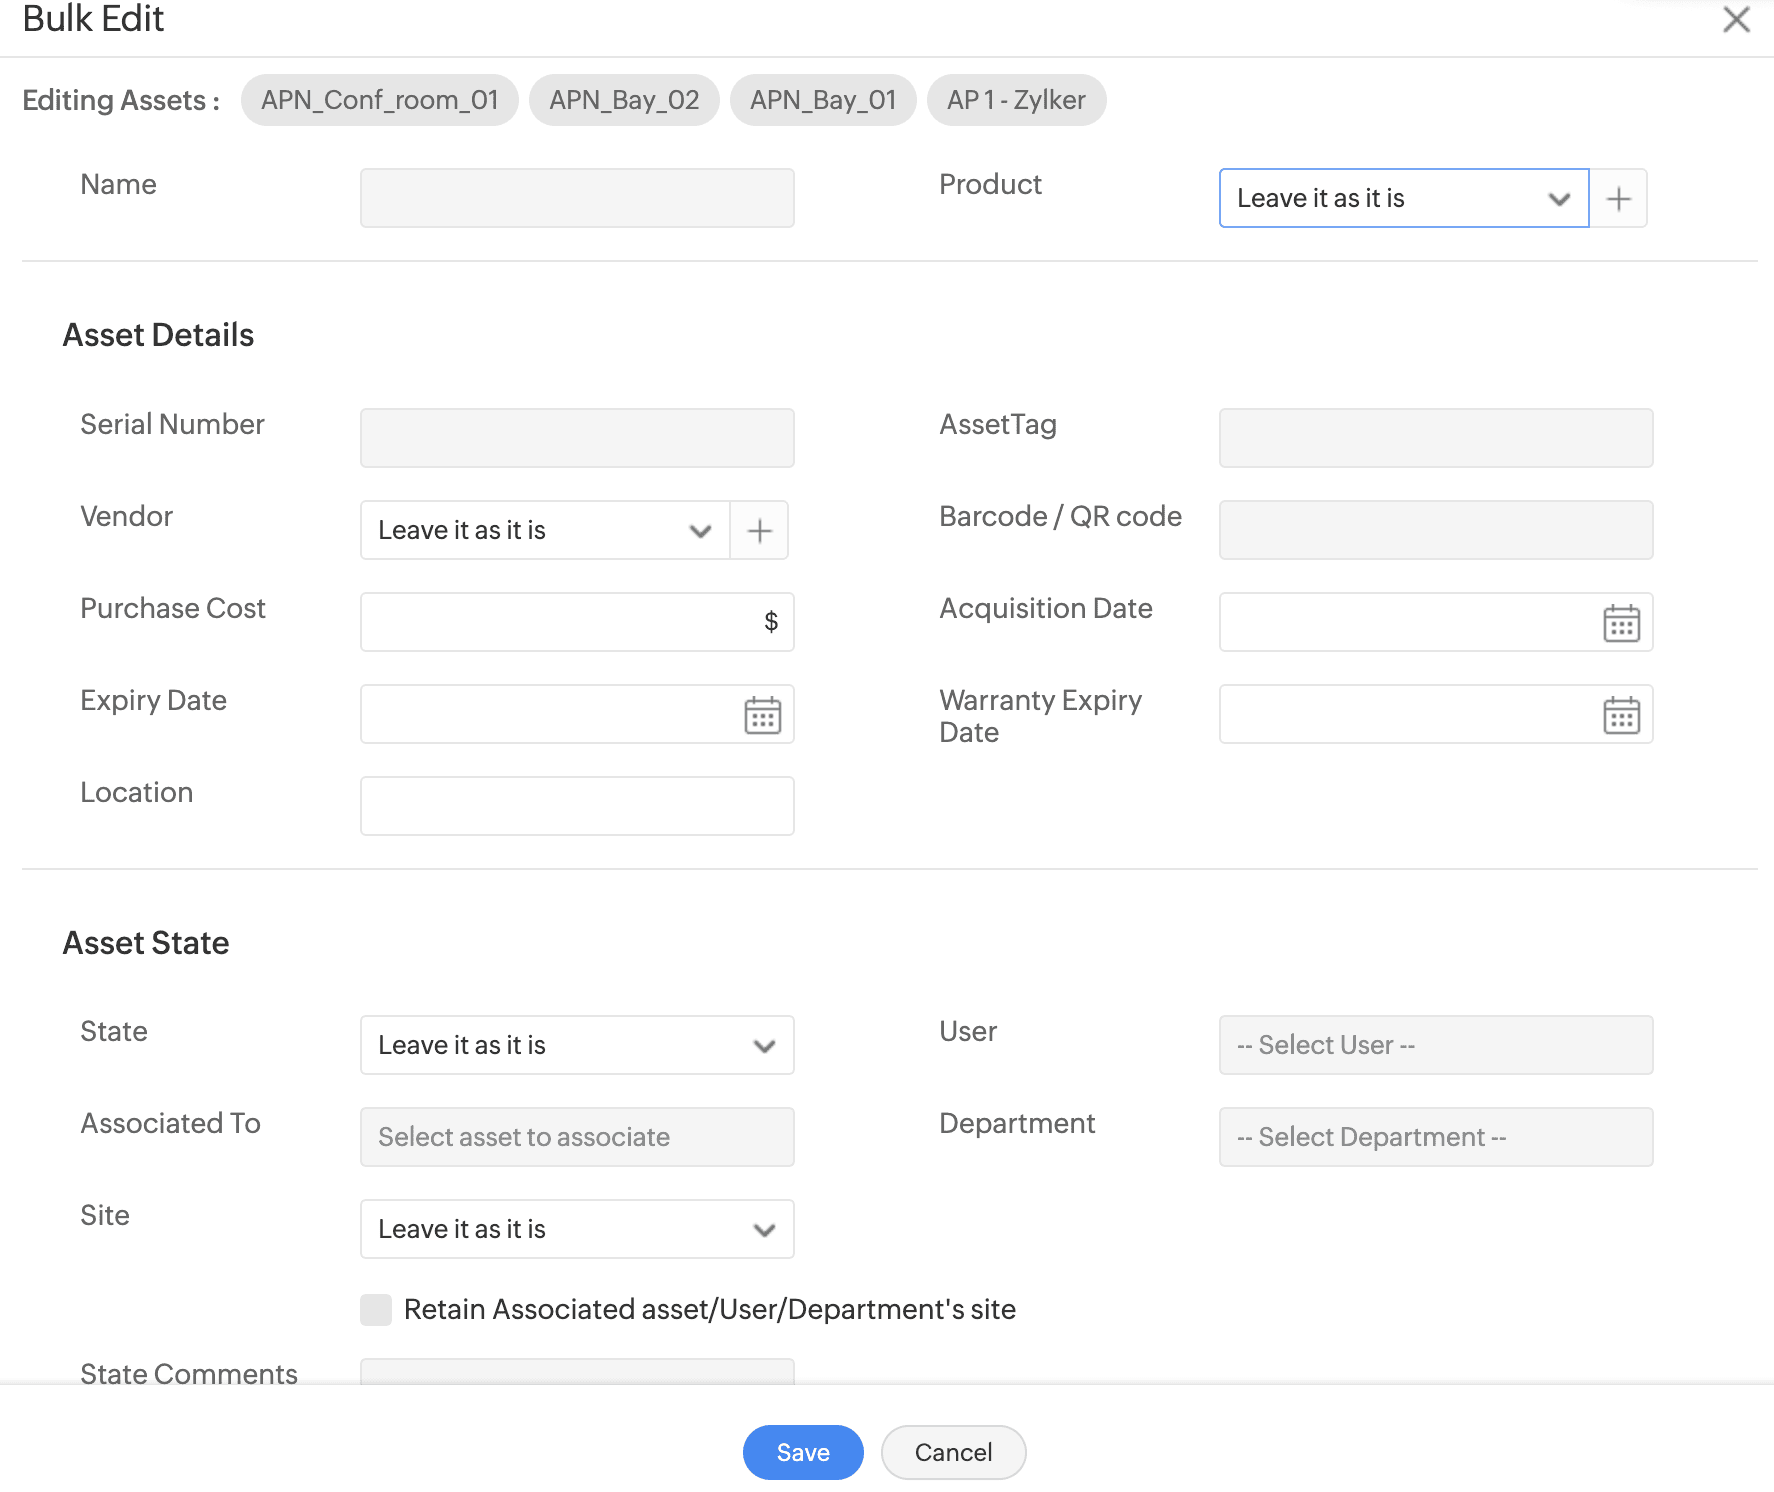The image size is (1774, 1492).
Task: Select the AP 1 - Zylker asset chip
Action: pyautogui.click(x=1016, y=100)
